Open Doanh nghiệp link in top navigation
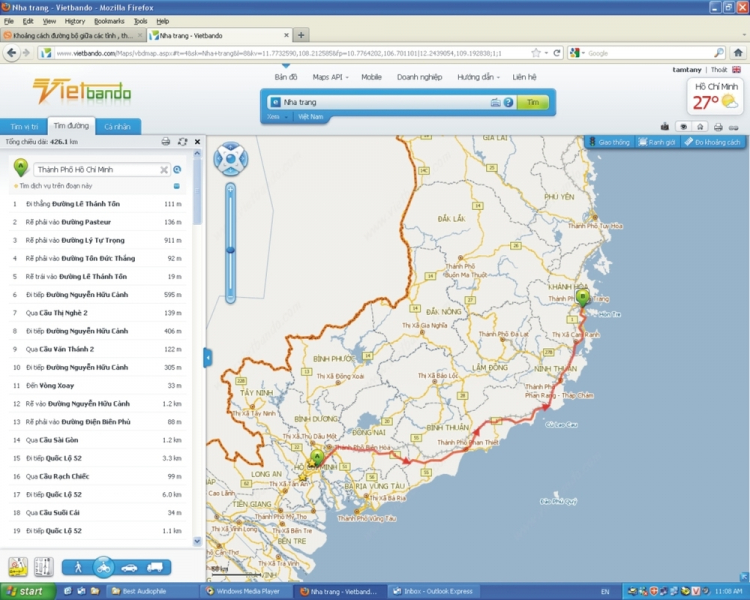 coord(419,77)
